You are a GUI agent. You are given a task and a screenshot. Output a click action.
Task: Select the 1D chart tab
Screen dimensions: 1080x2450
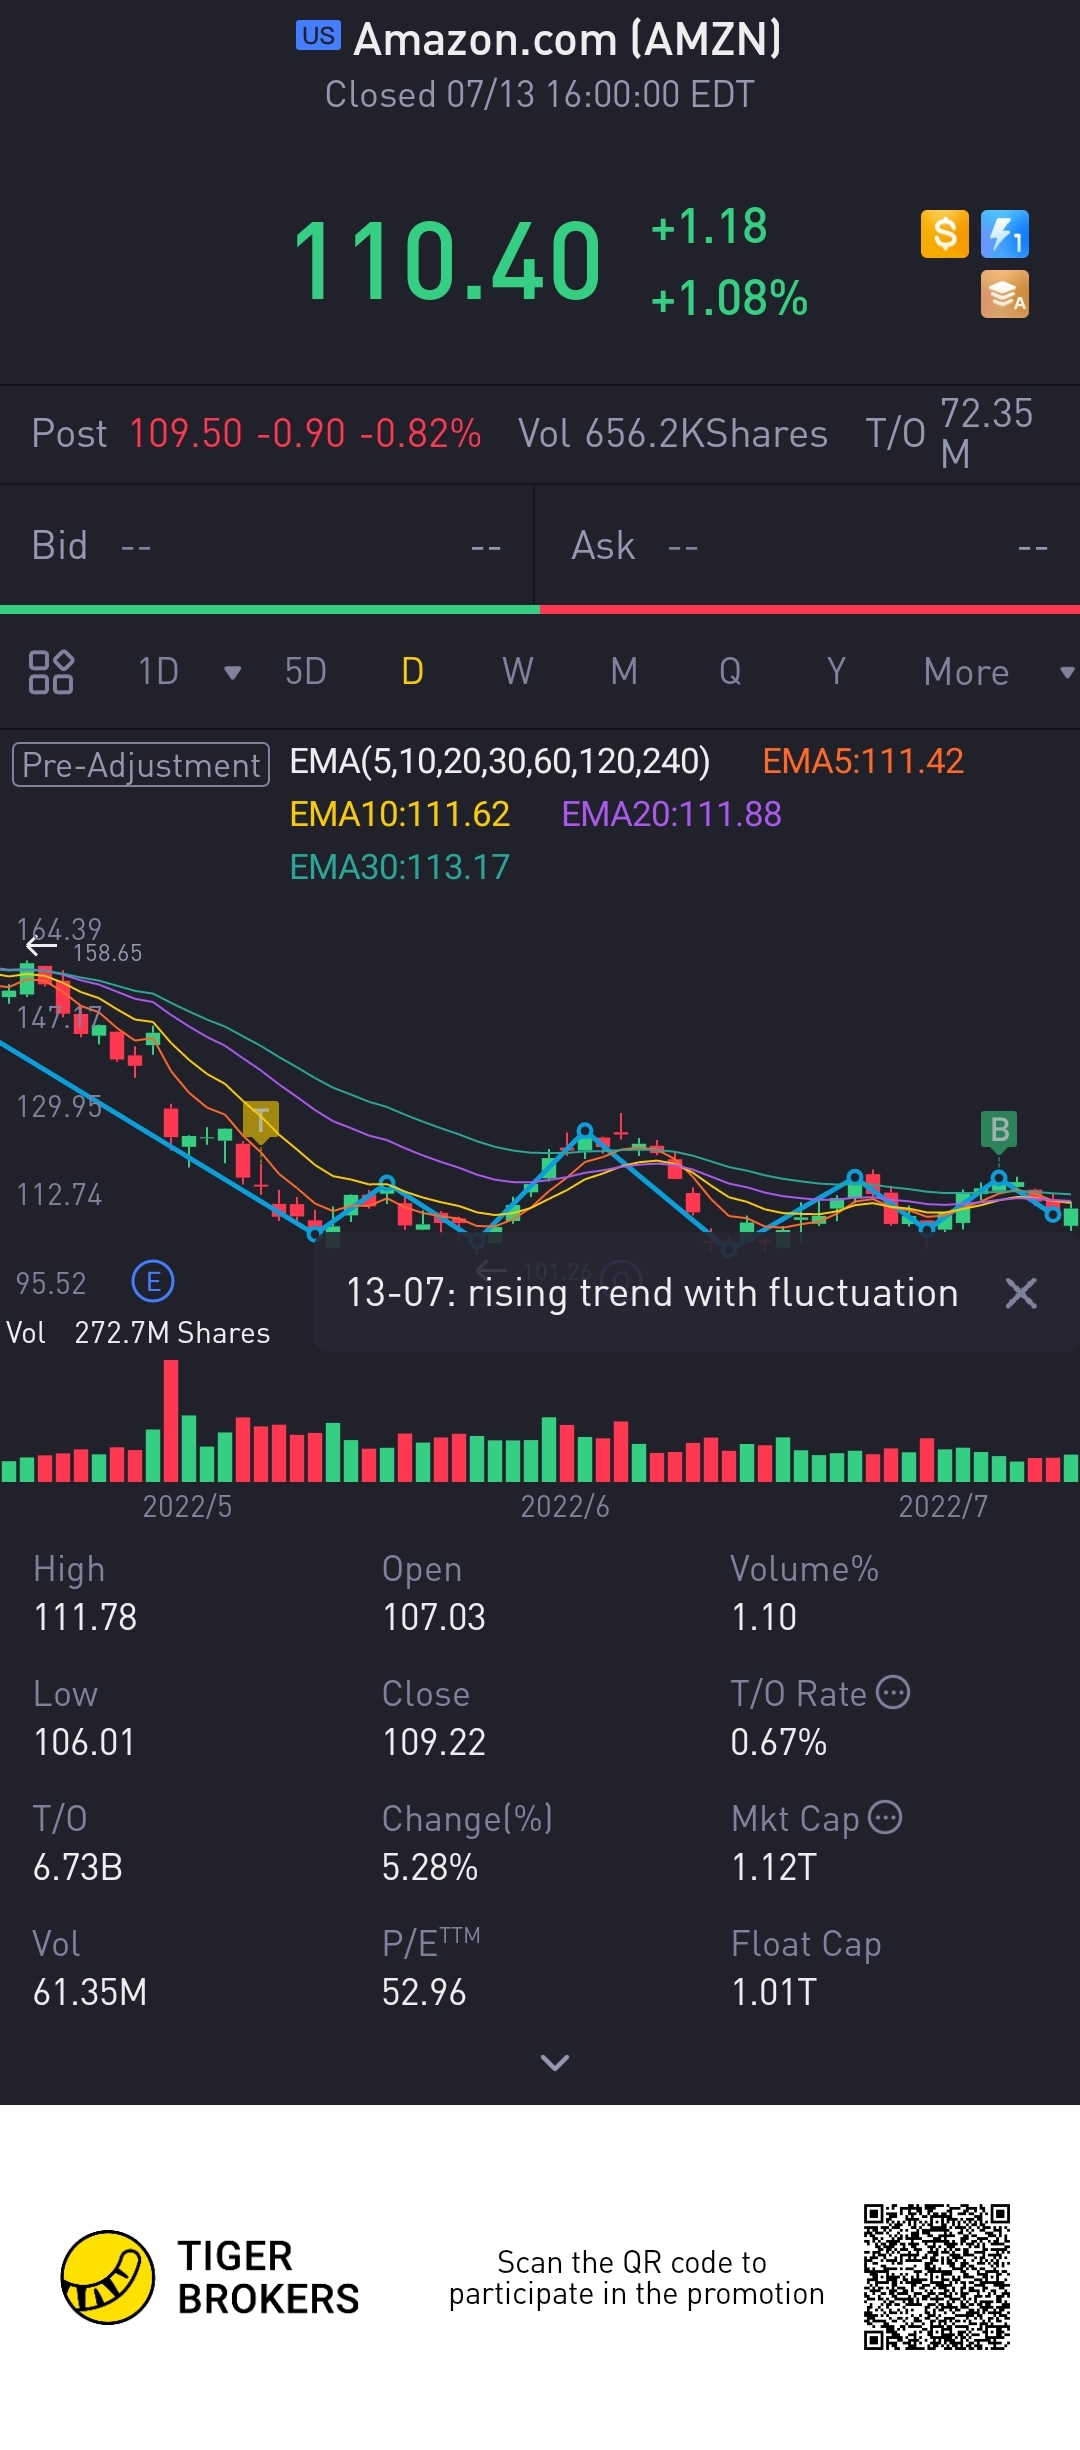[158, 672]
